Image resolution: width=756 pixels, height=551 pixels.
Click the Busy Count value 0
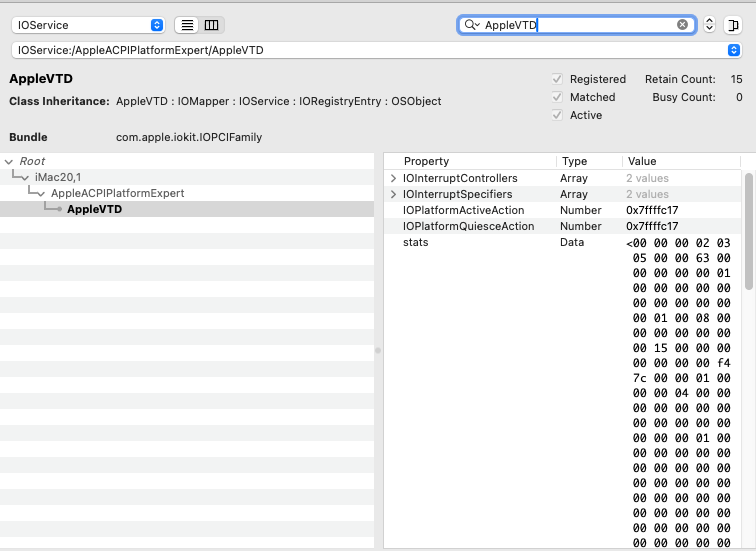(x=739, y=97)
